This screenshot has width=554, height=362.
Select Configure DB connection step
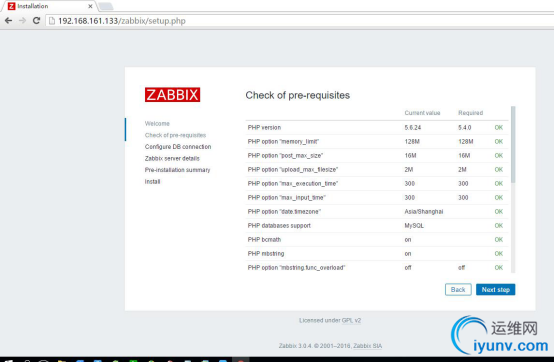(178, 147)
